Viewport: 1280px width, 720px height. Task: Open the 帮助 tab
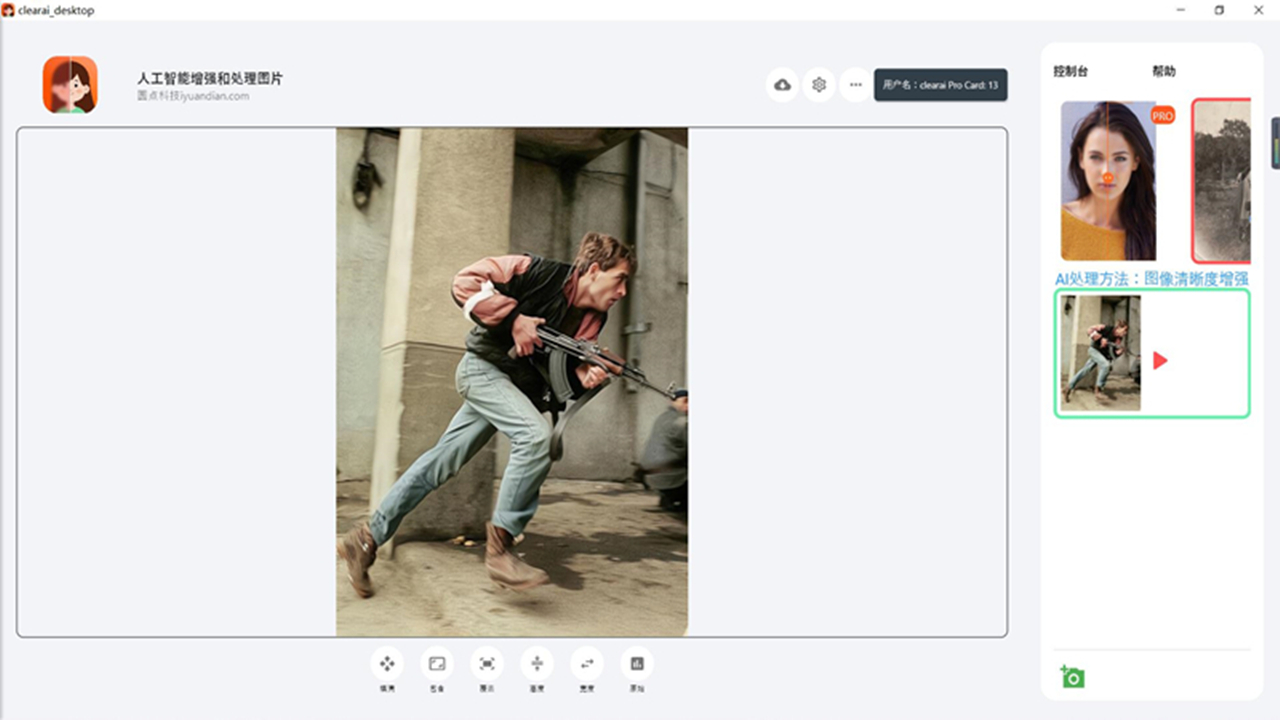coord(1163,72)
